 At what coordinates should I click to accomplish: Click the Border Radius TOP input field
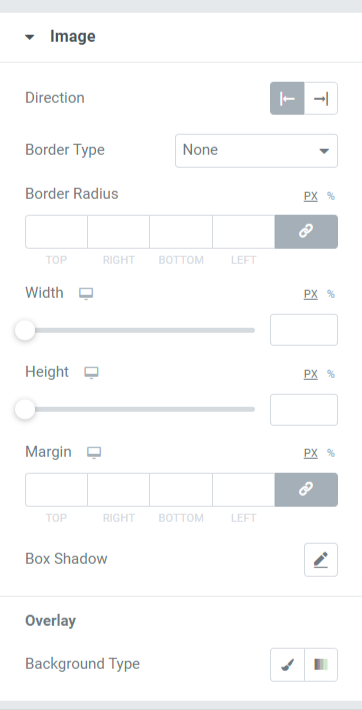[56, 232]
